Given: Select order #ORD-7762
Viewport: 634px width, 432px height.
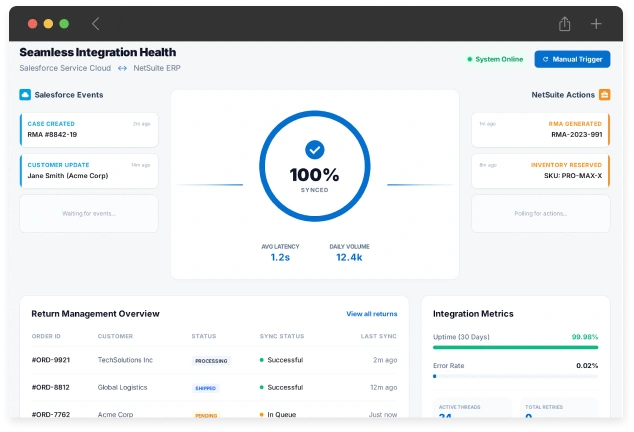Looking at the screenshot, I should click(51, 415).
